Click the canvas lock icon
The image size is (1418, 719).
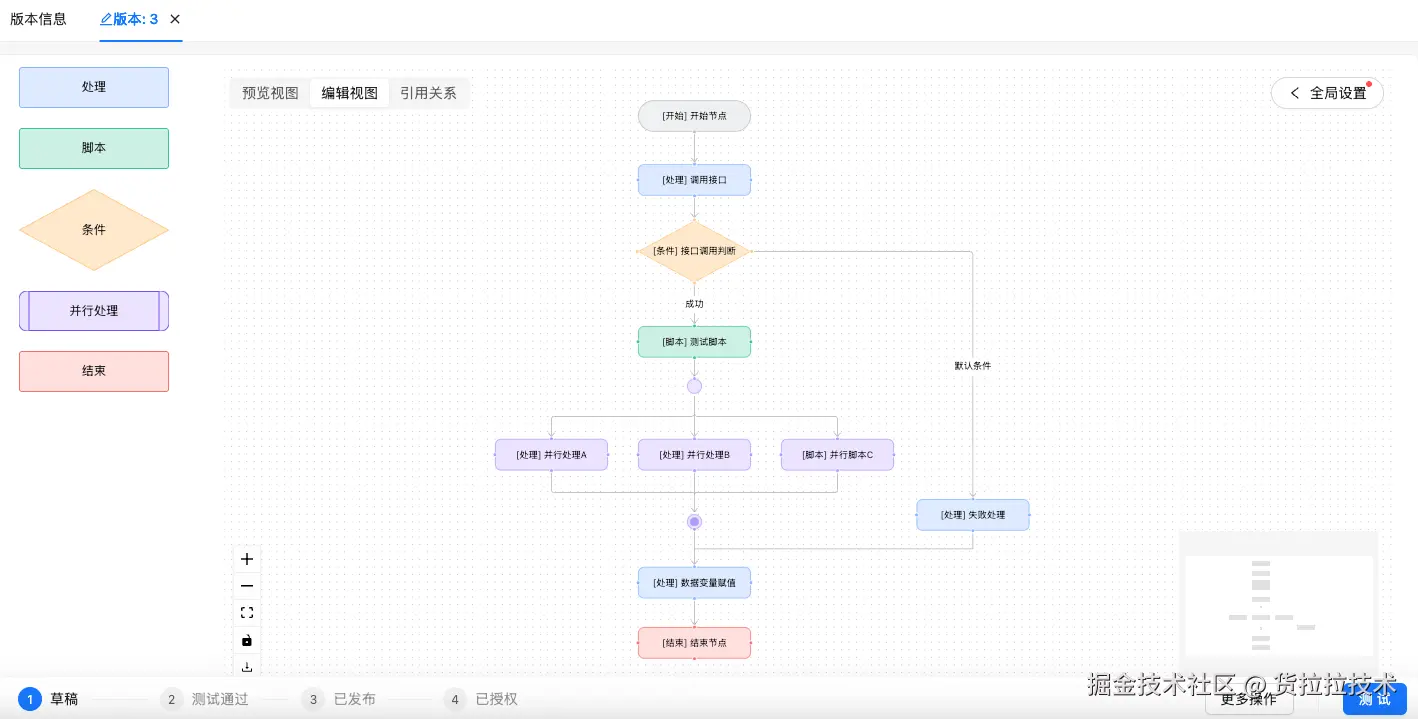[x=247, y=641]
